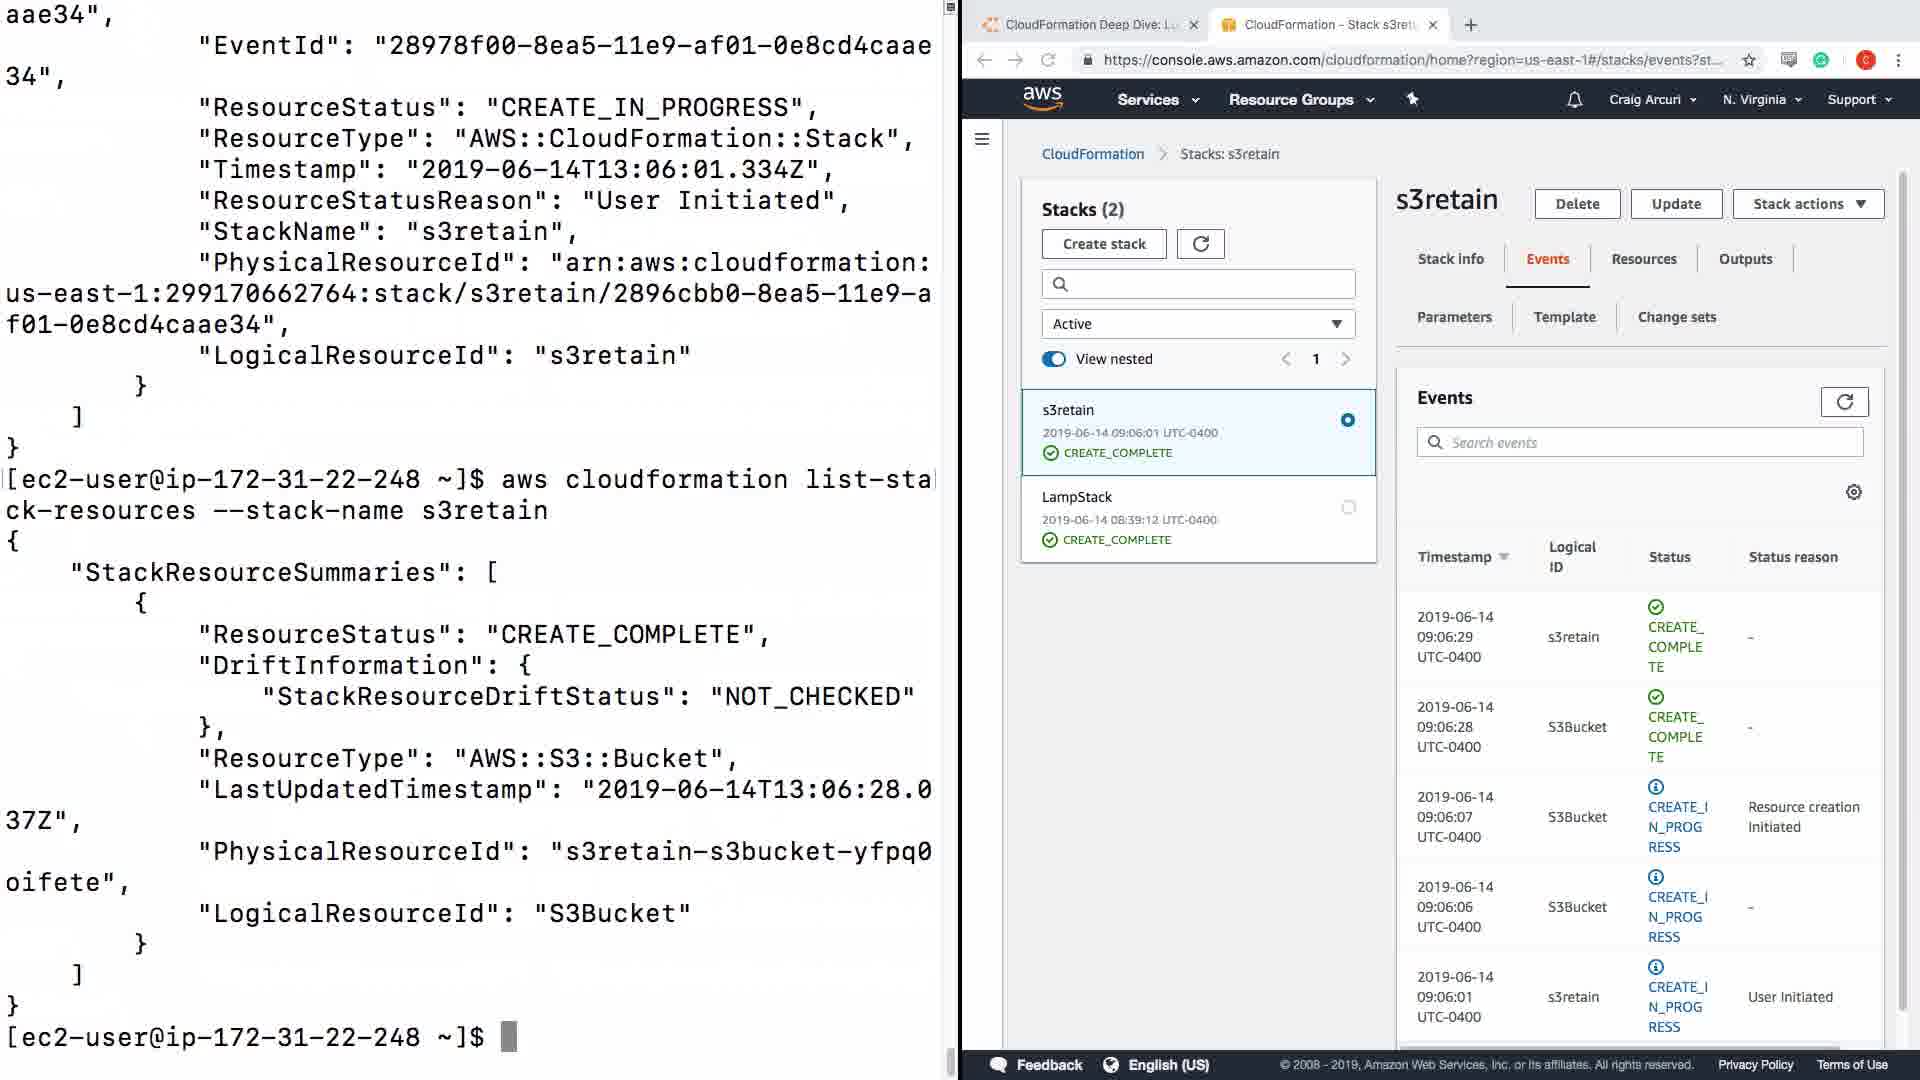This screenshot has height=1080, width=1920.
Task: Bookmark the page with the star icon
Action: point(1748,60)
